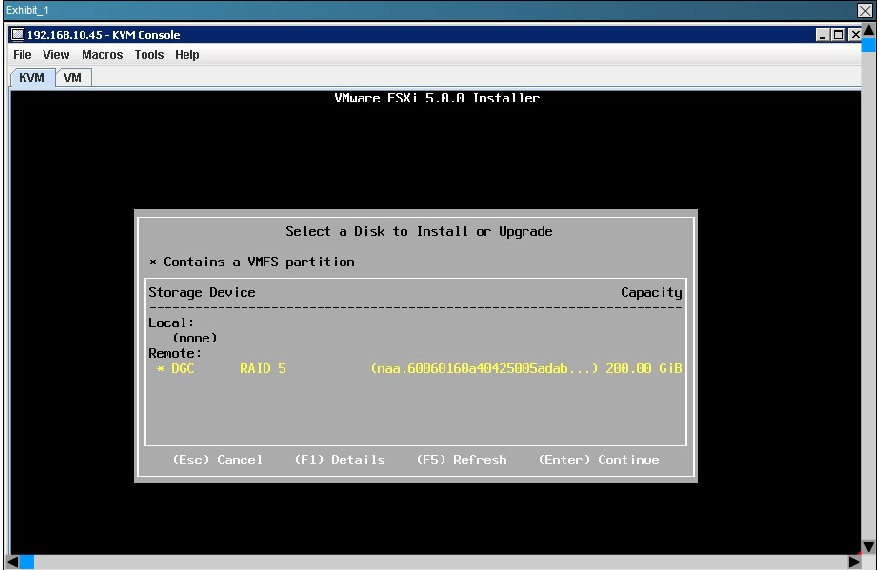Image resolution: width=882 pixels, height=570 pixels.
Task: Click the VMware ESXi 5.0.0 Installer title
Action: click(x=437, y=98)
